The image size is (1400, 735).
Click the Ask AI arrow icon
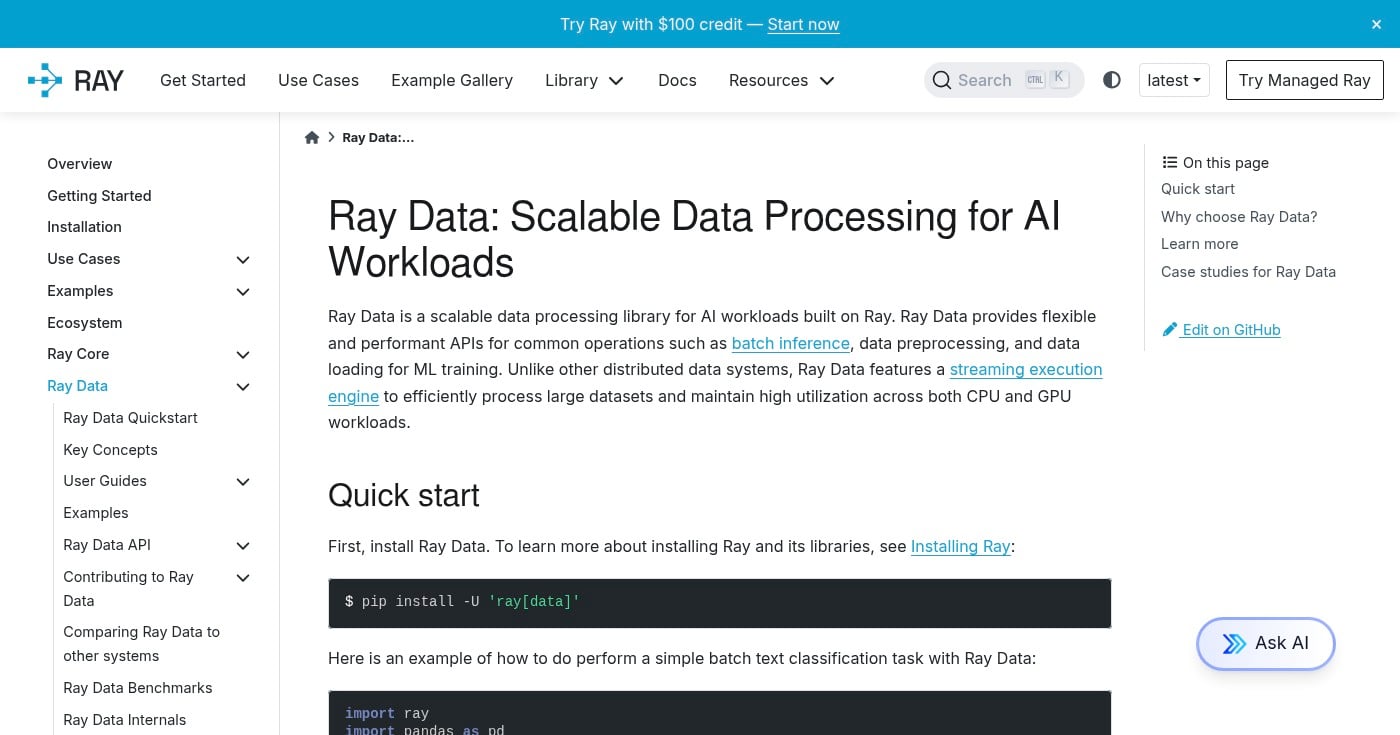(x=1235, y=643)
